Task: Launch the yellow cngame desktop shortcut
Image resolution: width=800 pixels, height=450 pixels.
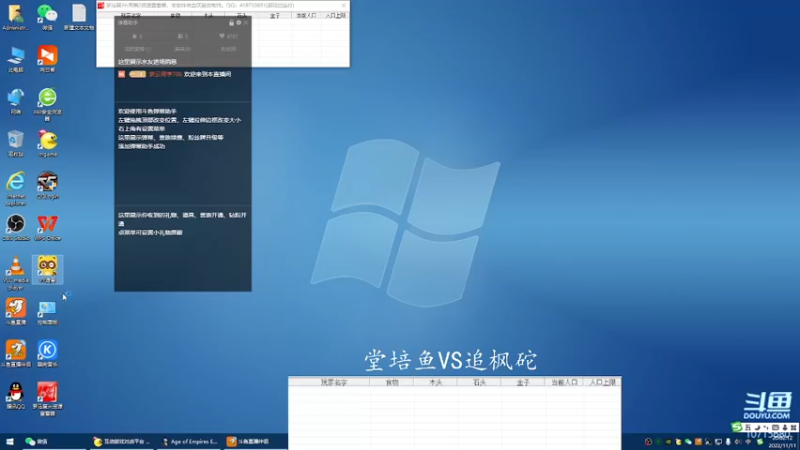Action: [47, 143]
